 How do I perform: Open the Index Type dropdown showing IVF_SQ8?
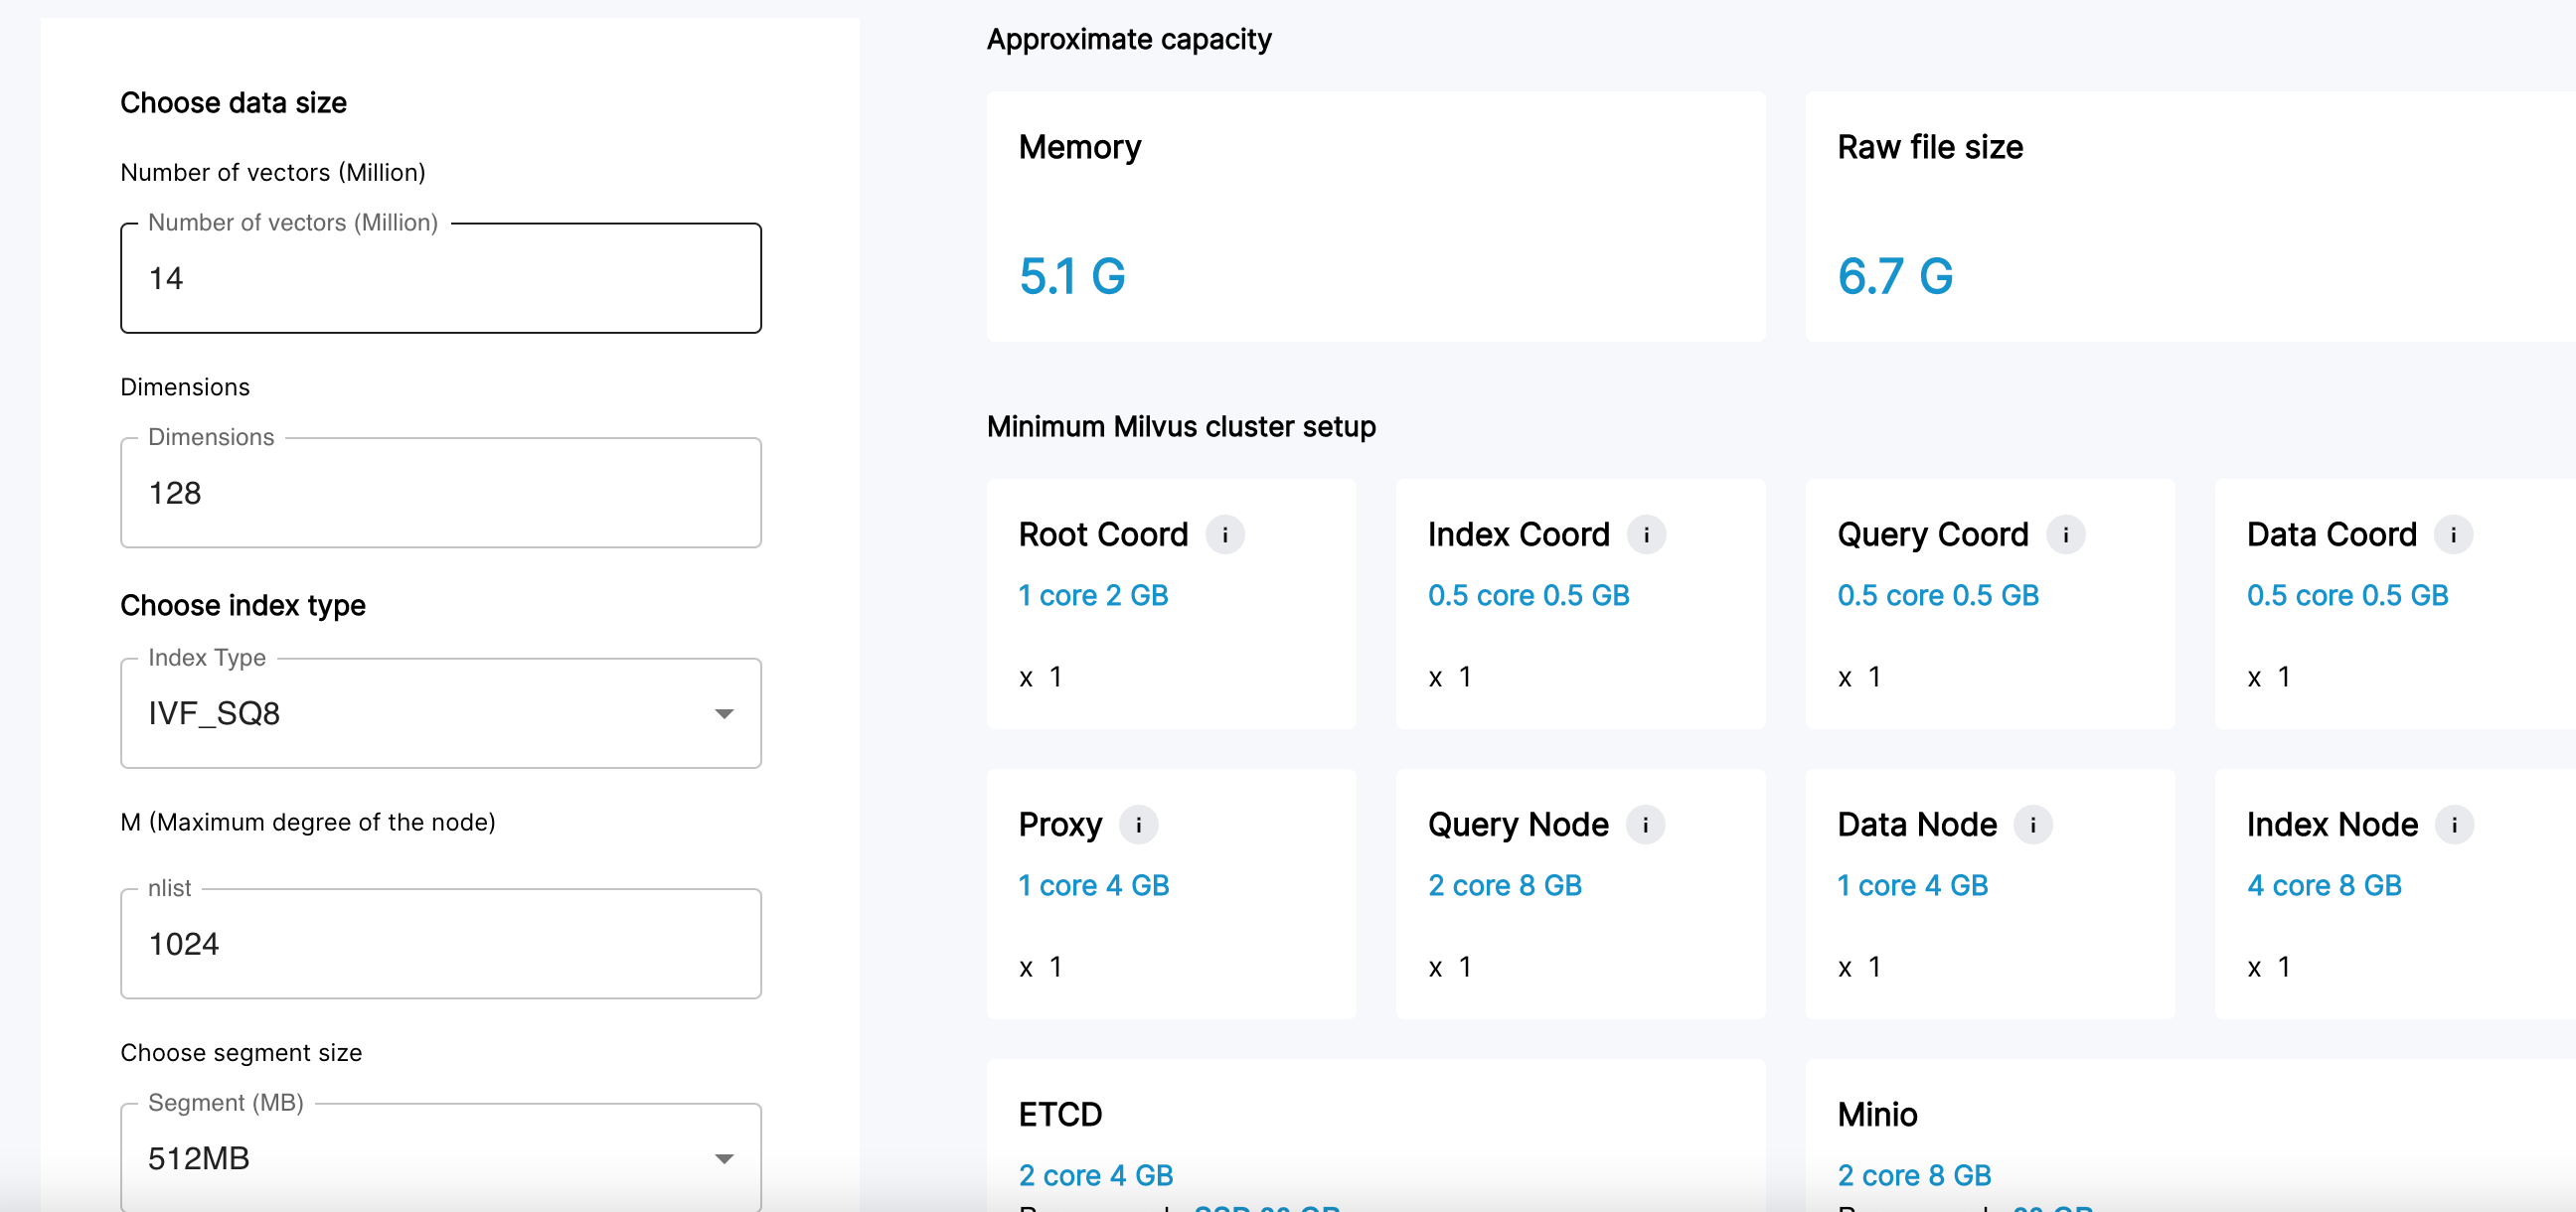click(440, 713)
